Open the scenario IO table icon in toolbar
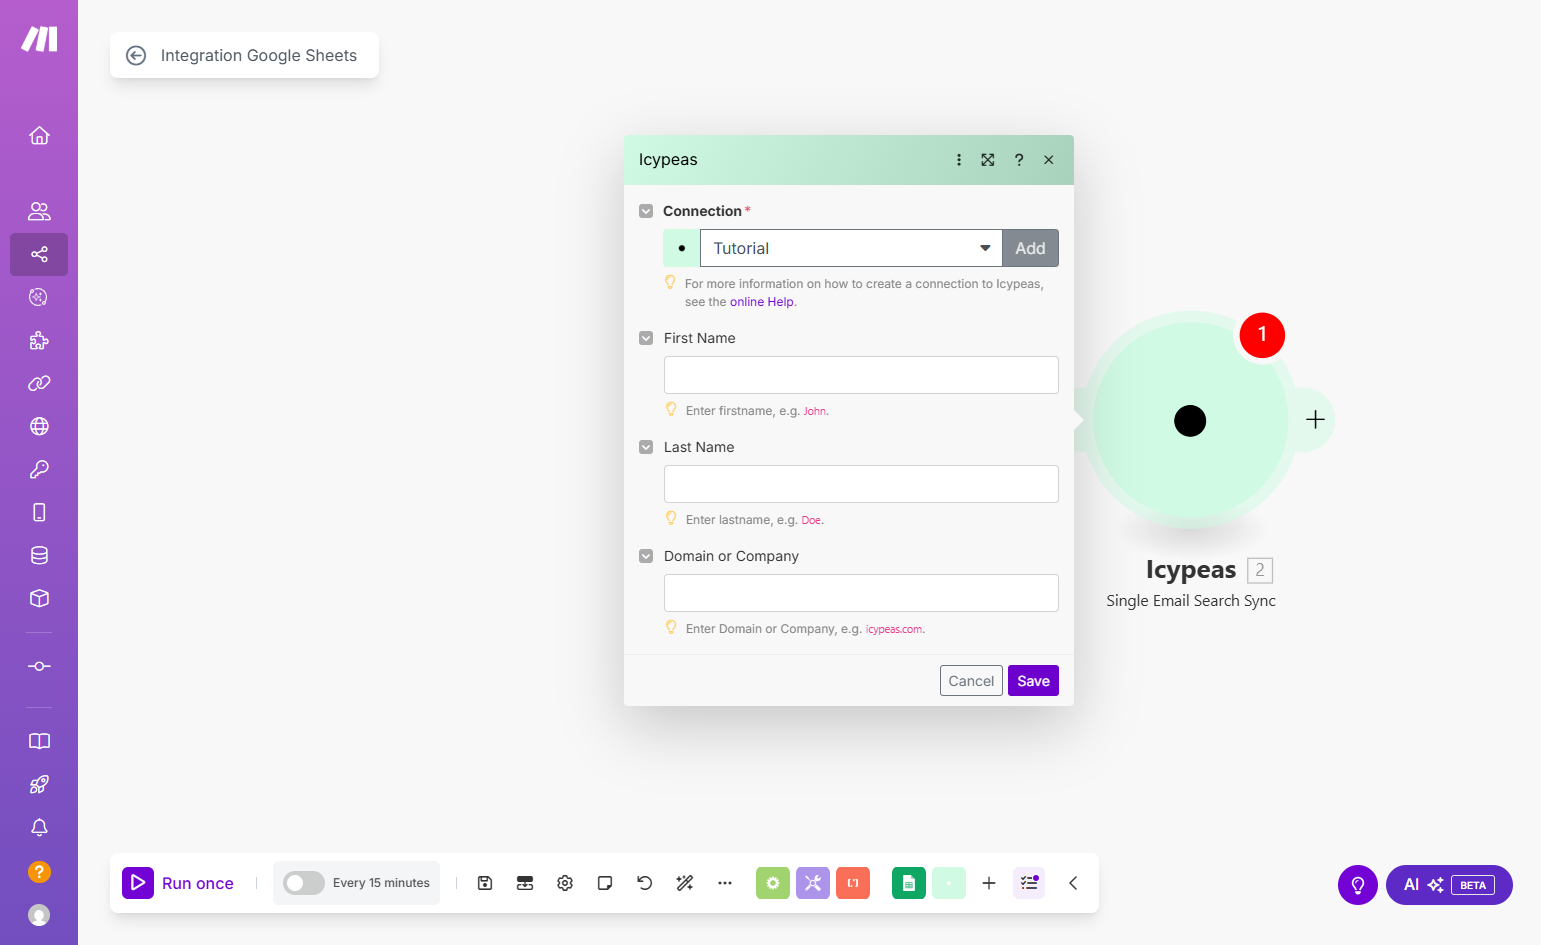 525,883
